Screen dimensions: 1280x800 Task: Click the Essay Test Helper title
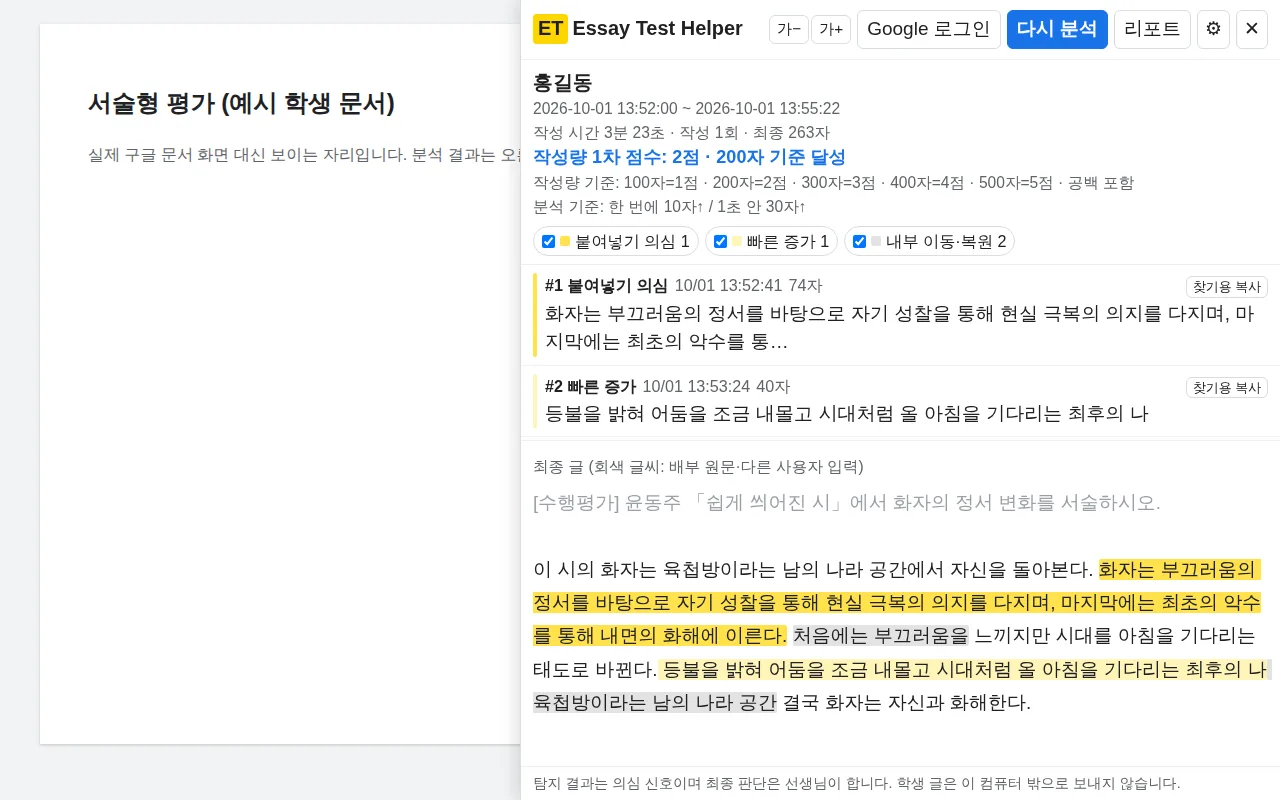(657, 29)
